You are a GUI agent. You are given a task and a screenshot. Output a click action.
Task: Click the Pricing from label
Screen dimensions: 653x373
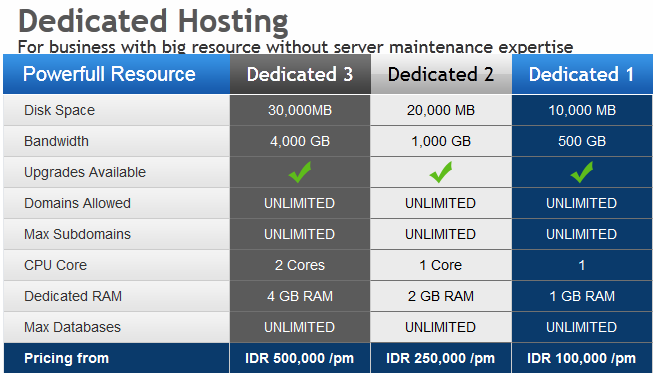[x=67, y=358]
